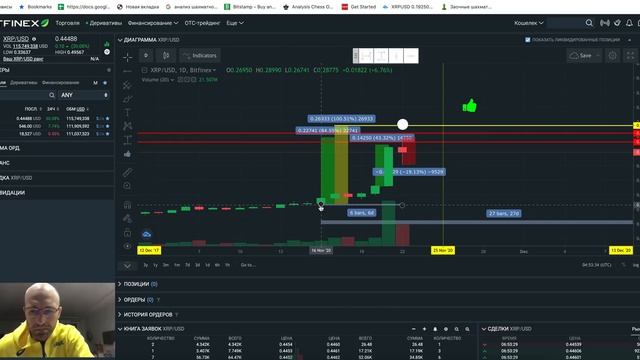Favorite the 18,527 USD ticker row star
The image size is (640, 360).
tap(107, 133)
